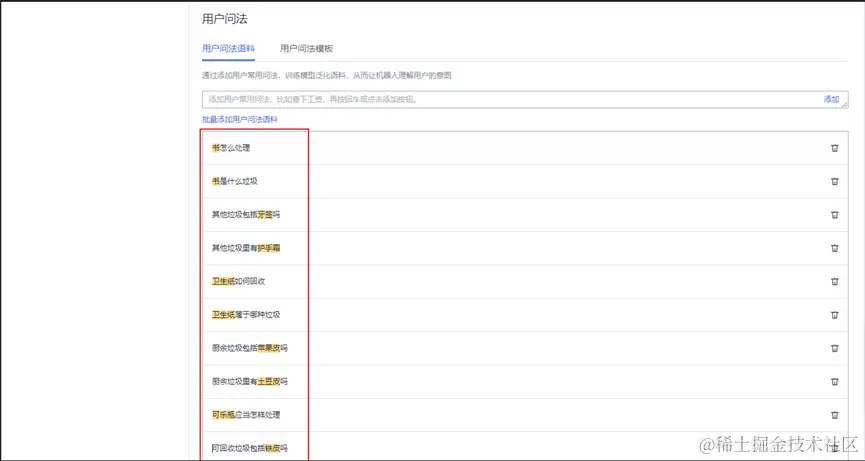Click the trash icon for 厨余垃圾里有土豆皮吗
The image size is (865, 461).
[835, 382]
